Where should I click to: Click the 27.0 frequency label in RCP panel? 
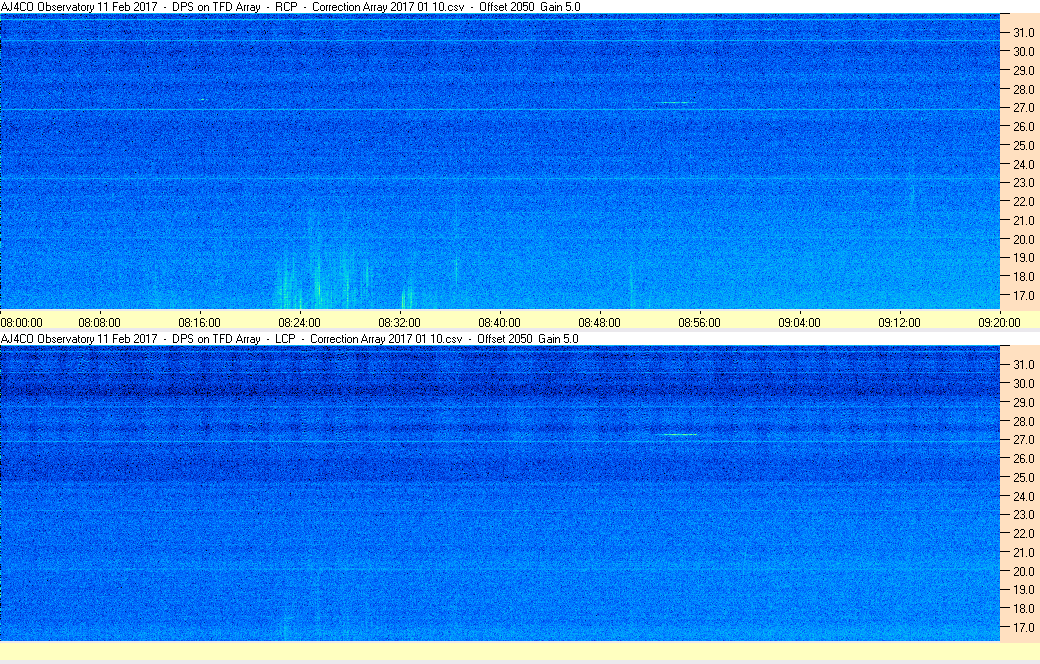point(1023,107)
